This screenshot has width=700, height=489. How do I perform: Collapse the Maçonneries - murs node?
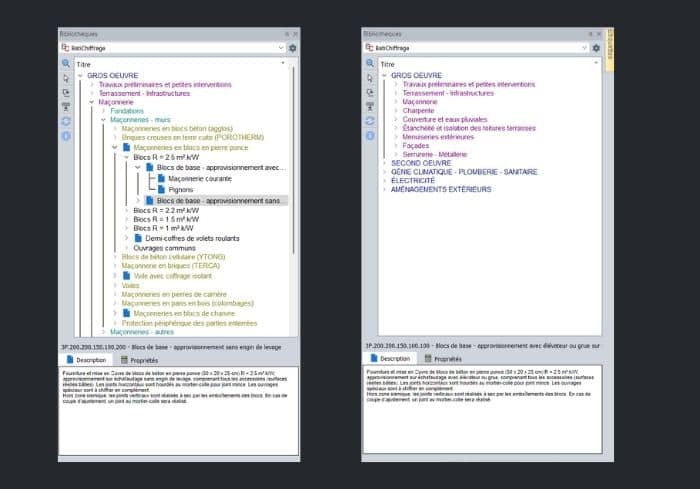pyautogui.click(x=103, y=120)
